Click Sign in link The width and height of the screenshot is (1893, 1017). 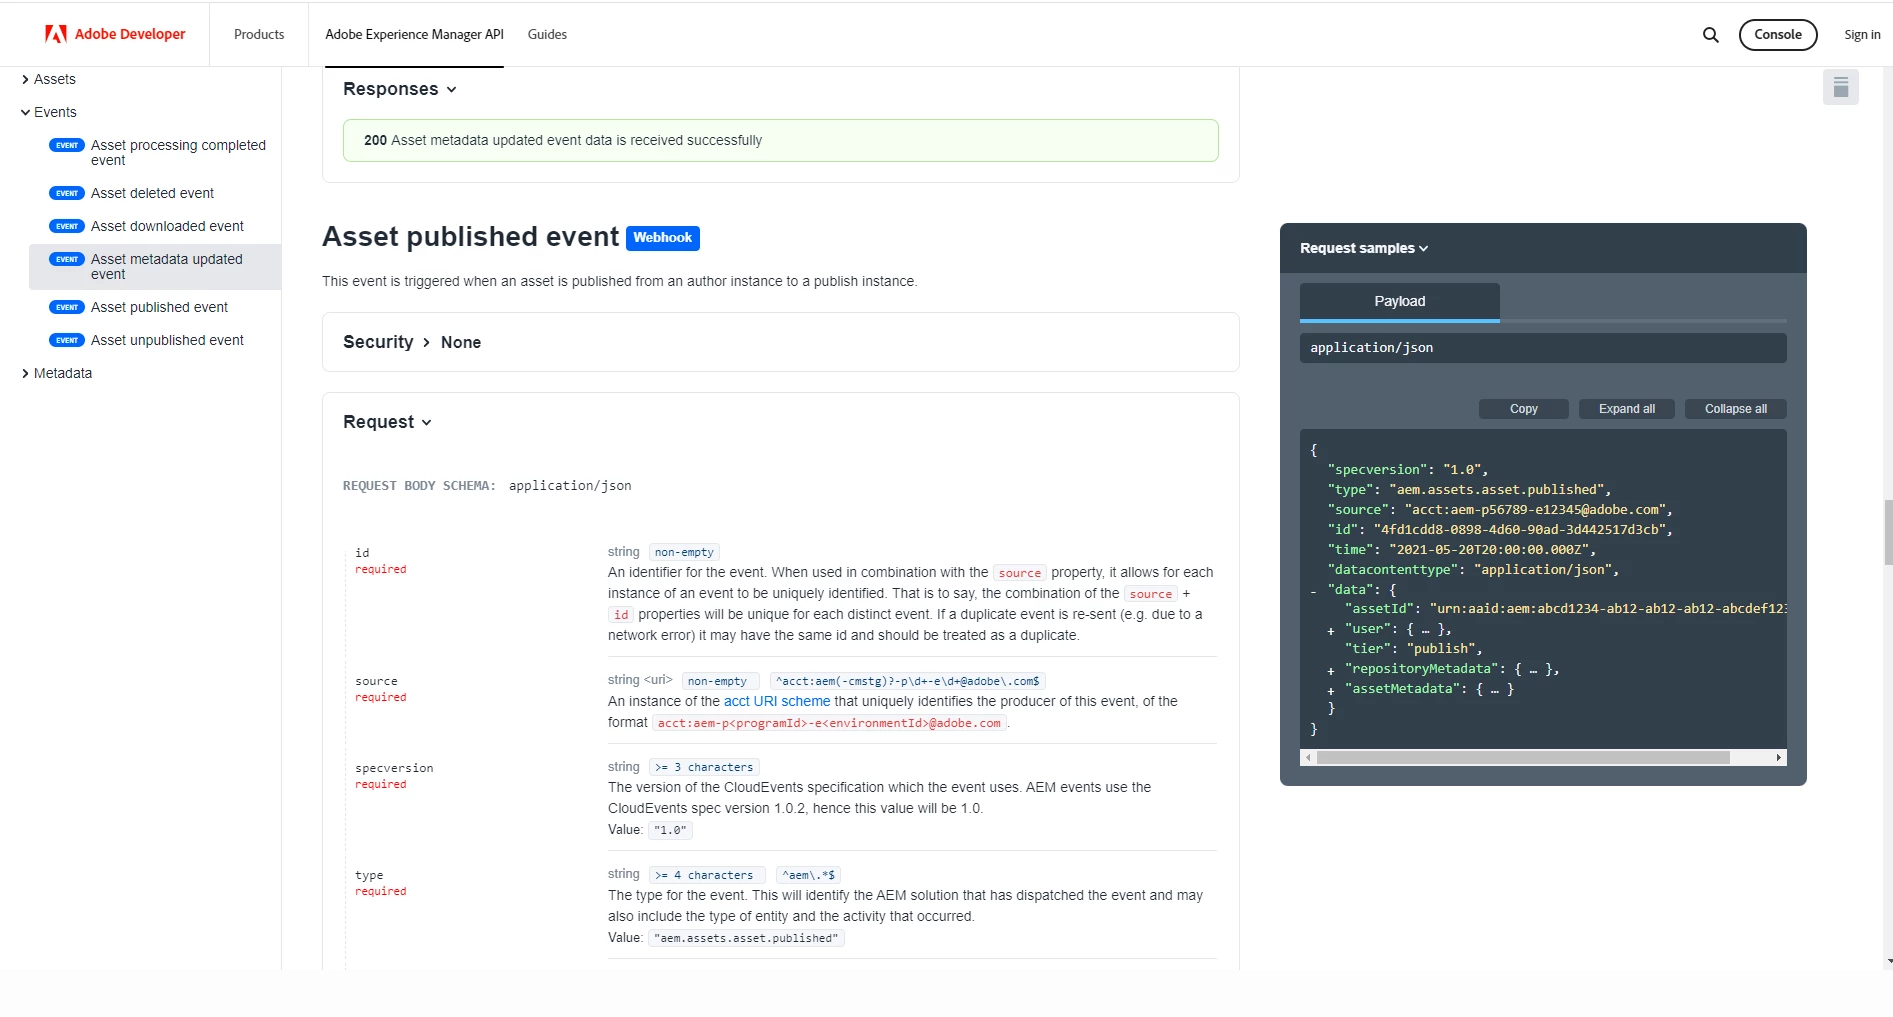coord(1862,34)
